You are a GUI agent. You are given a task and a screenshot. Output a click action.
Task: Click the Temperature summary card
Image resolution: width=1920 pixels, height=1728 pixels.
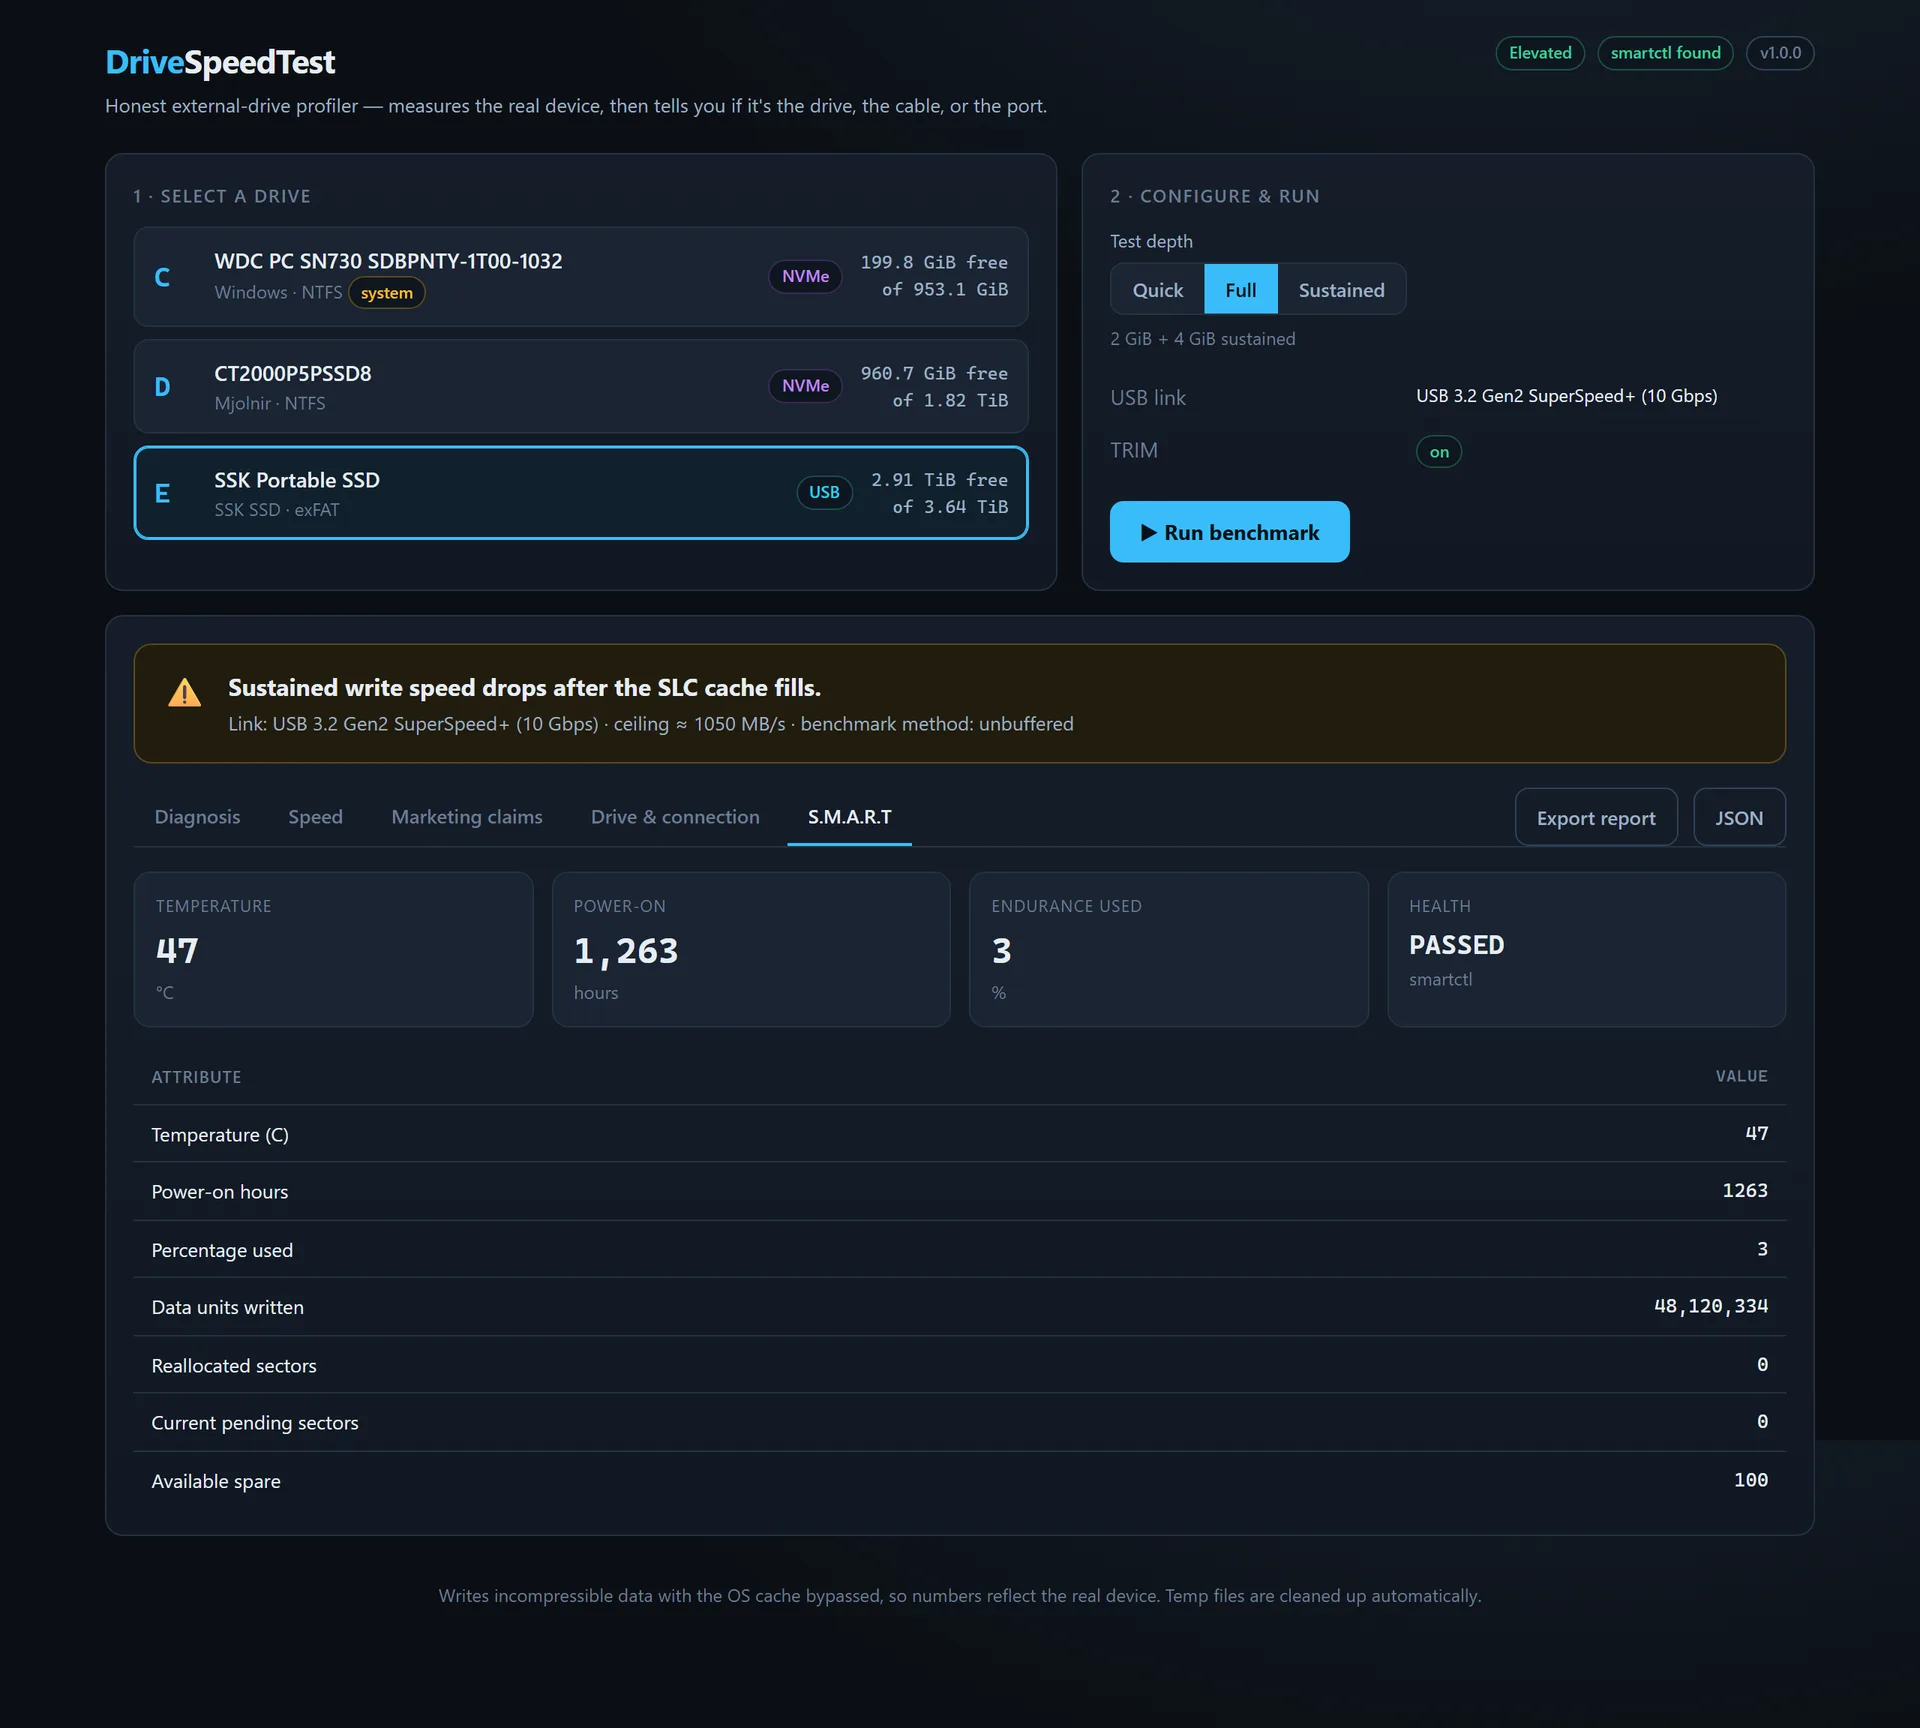click(333, 949)
